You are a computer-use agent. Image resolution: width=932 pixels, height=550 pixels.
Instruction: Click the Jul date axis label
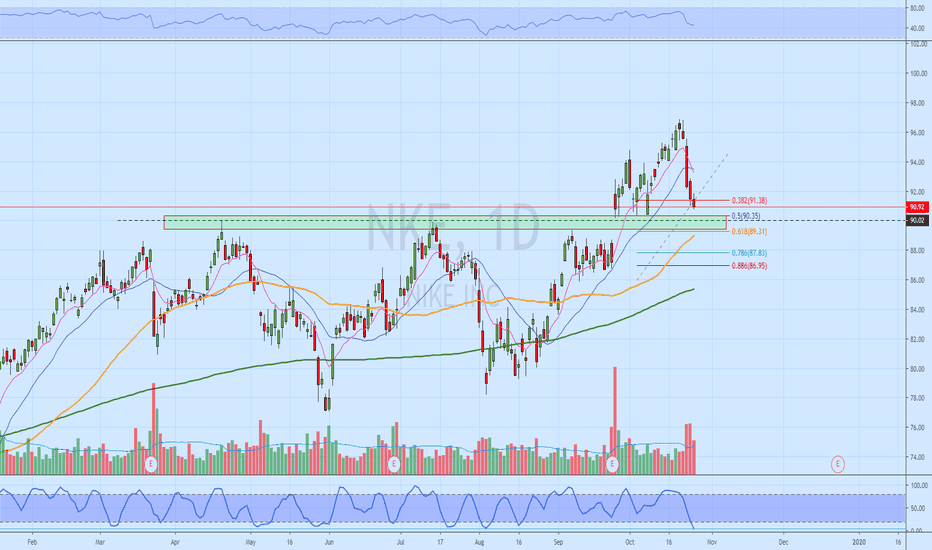[401, 542]
